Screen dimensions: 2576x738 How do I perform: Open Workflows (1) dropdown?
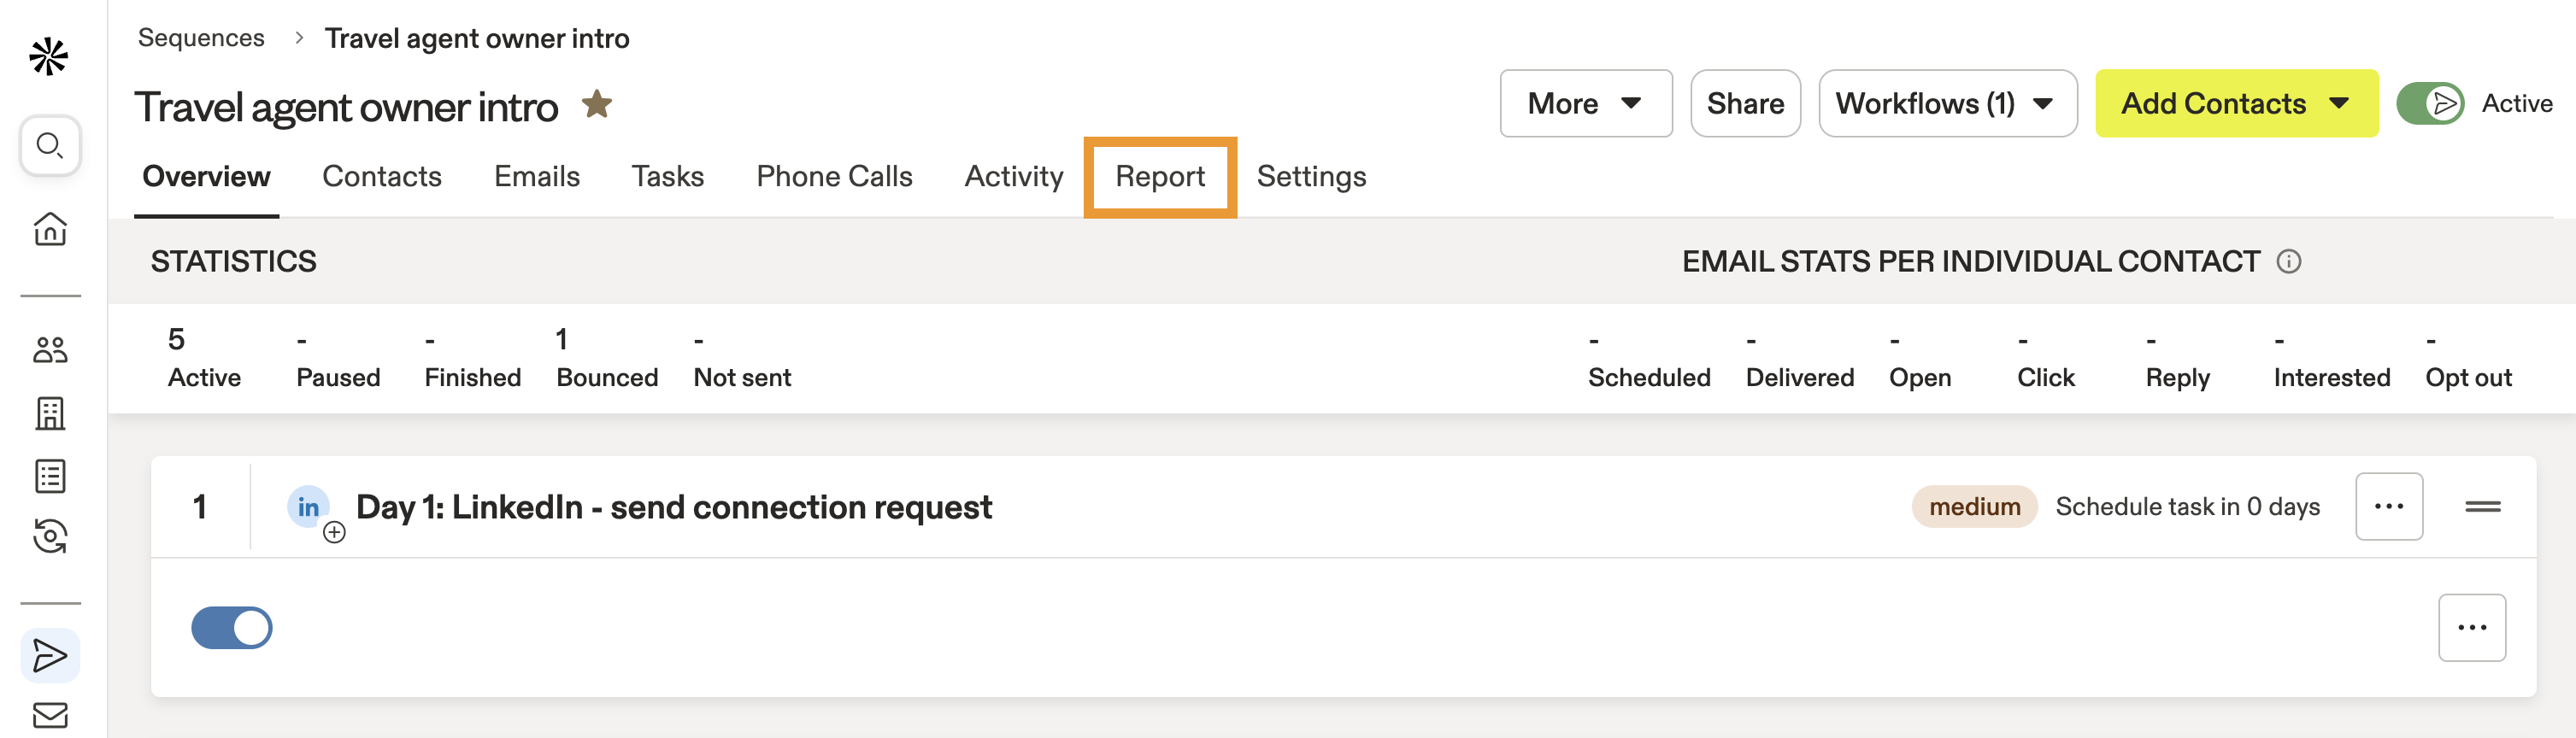1946,104
